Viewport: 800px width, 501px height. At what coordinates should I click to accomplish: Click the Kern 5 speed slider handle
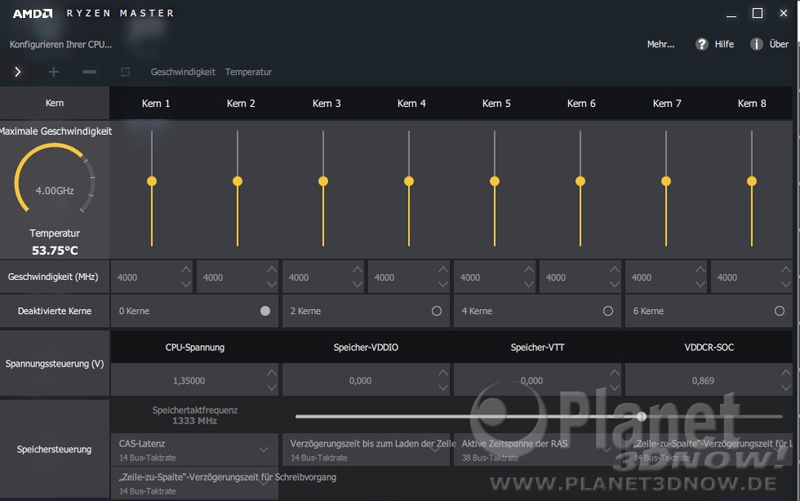(x=494, y=181)
